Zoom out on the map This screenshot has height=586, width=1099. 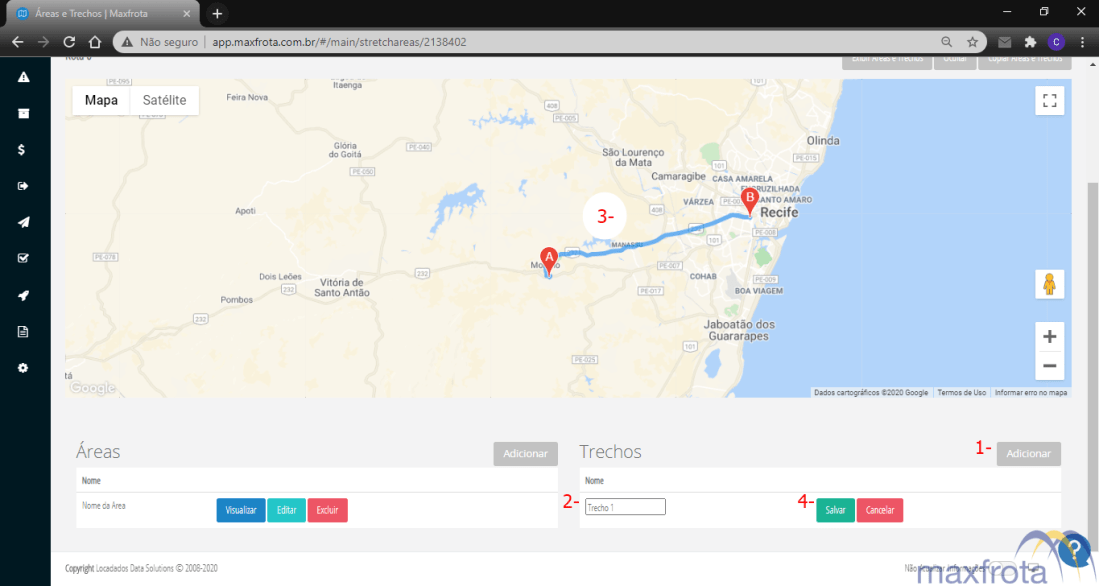1049,366
